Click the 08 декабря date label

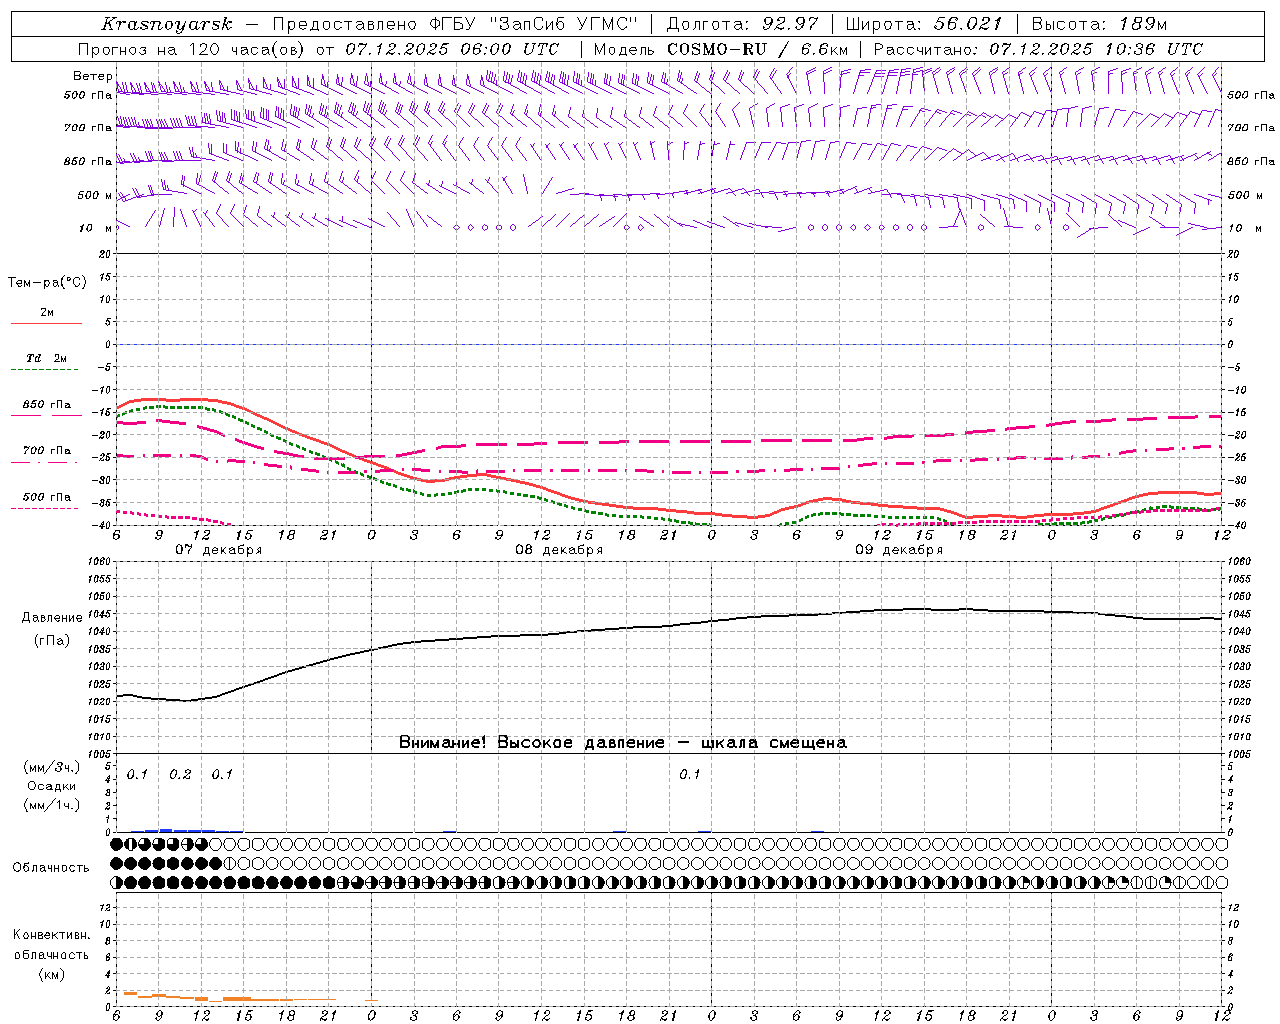click(559, 550)
